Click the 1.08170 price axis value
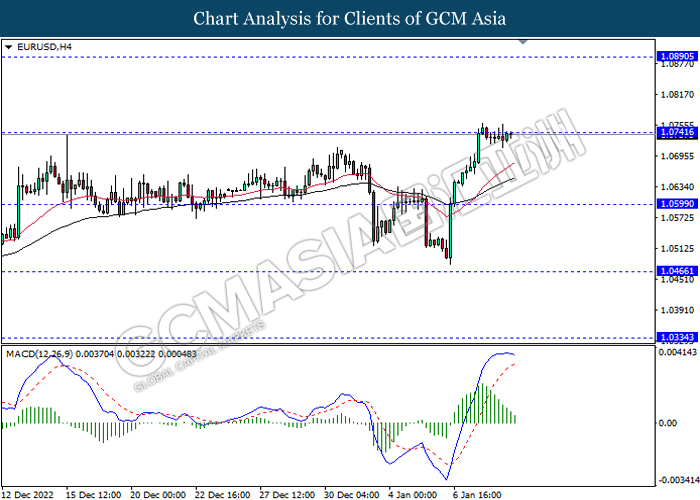Image resolution: width=700 pixels, height=500 pixels. 677,95
